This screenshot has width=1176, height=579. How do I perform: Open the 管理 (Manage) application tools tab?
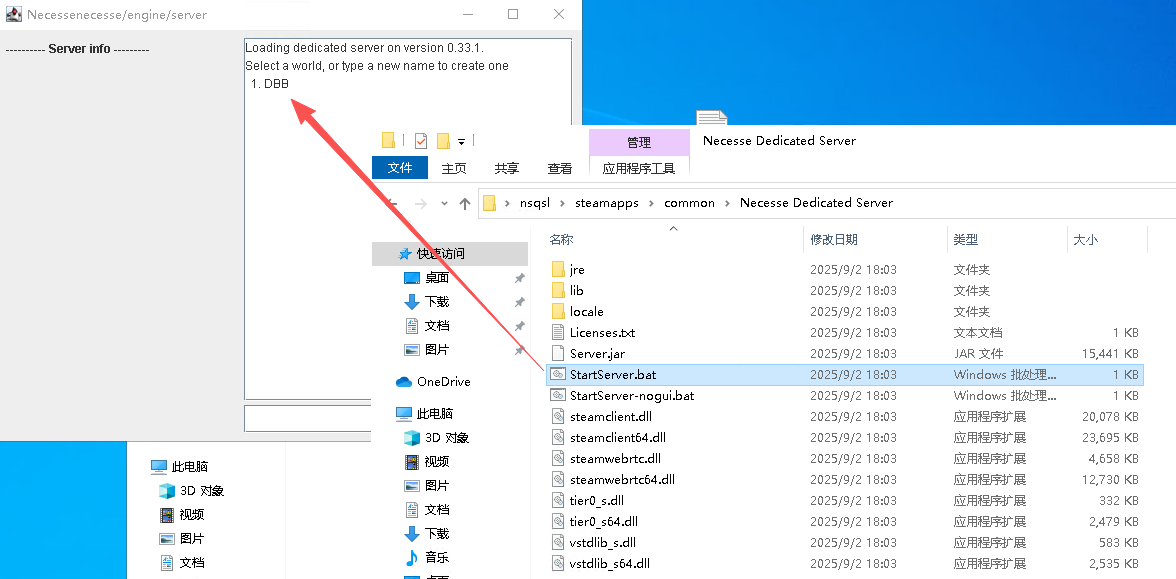[x=639, y=143]
